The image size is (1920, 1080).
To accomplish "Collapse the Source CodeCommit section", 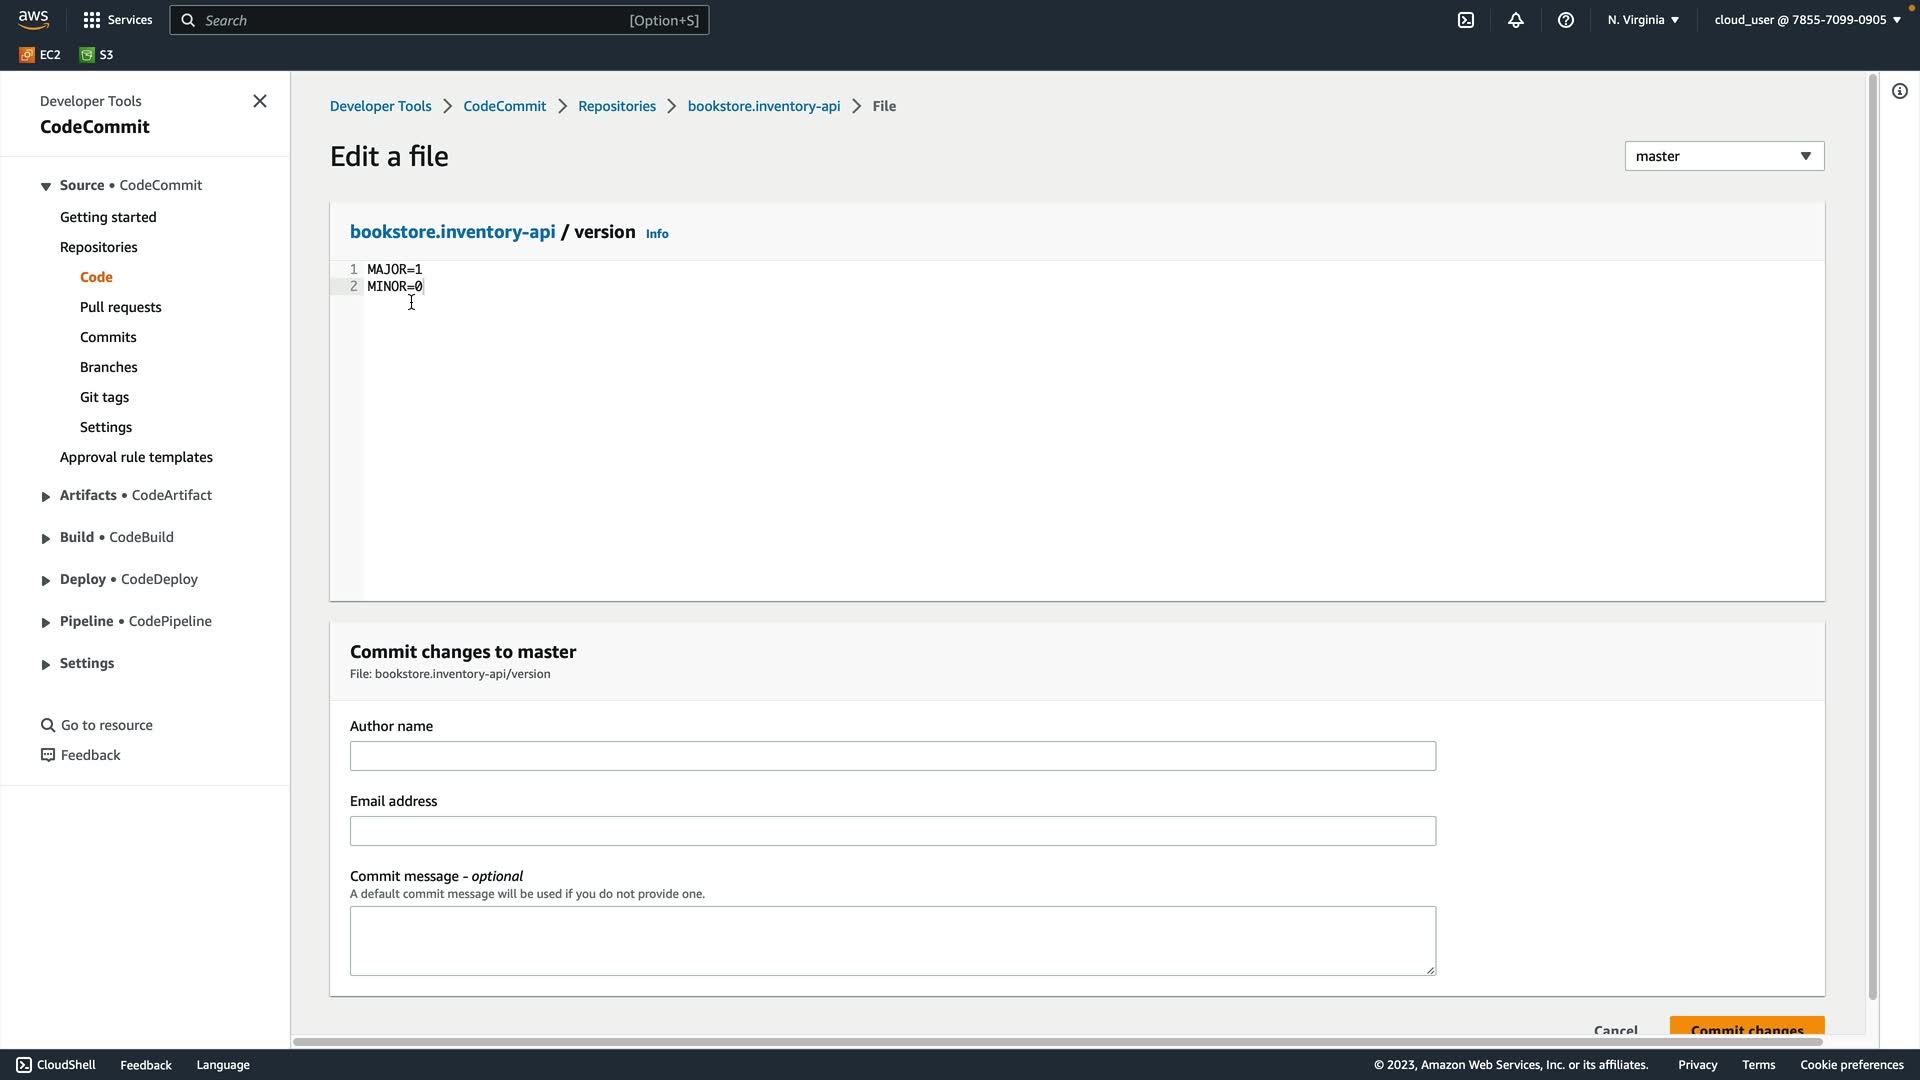I will point(46,186).
